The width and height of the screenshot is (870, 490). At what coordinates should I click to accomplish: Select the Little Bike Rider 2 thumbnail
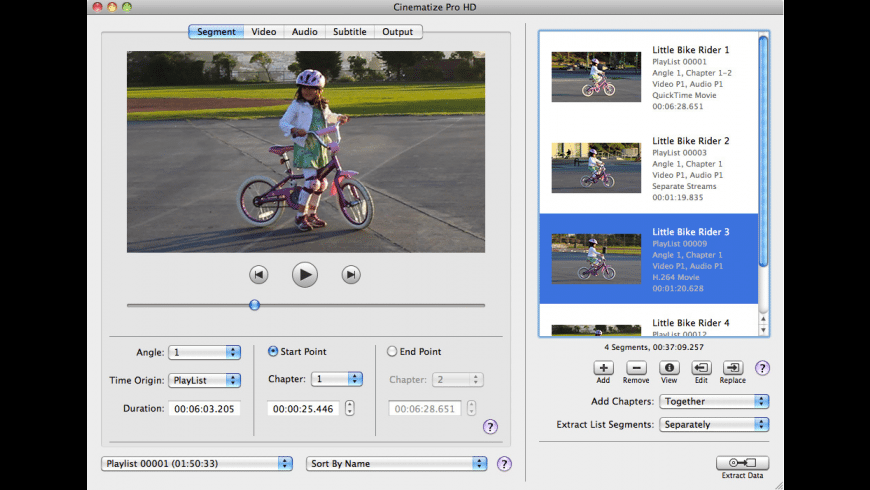pos(596,168)
